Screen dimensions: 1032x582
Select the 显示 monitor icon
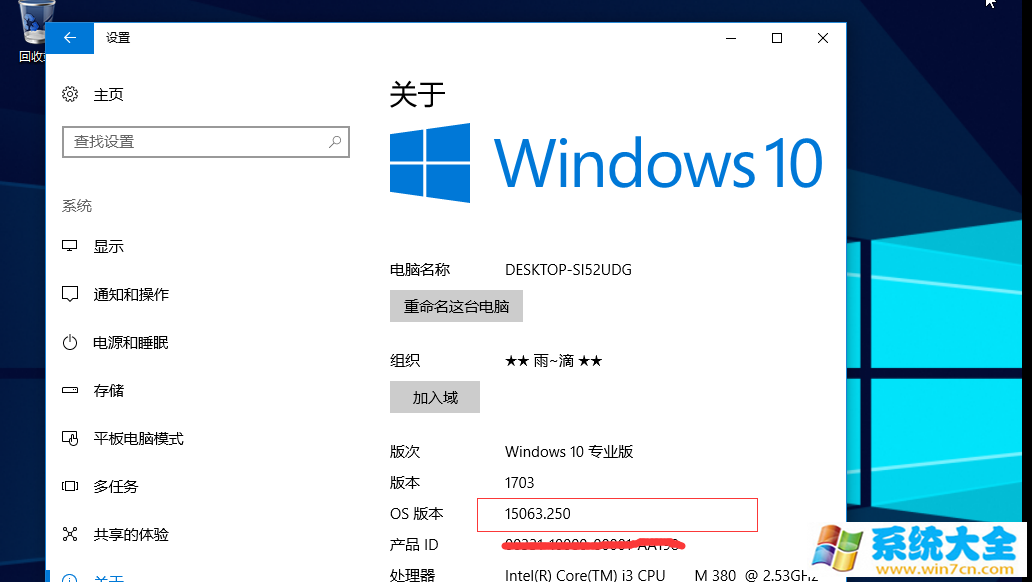70,246
